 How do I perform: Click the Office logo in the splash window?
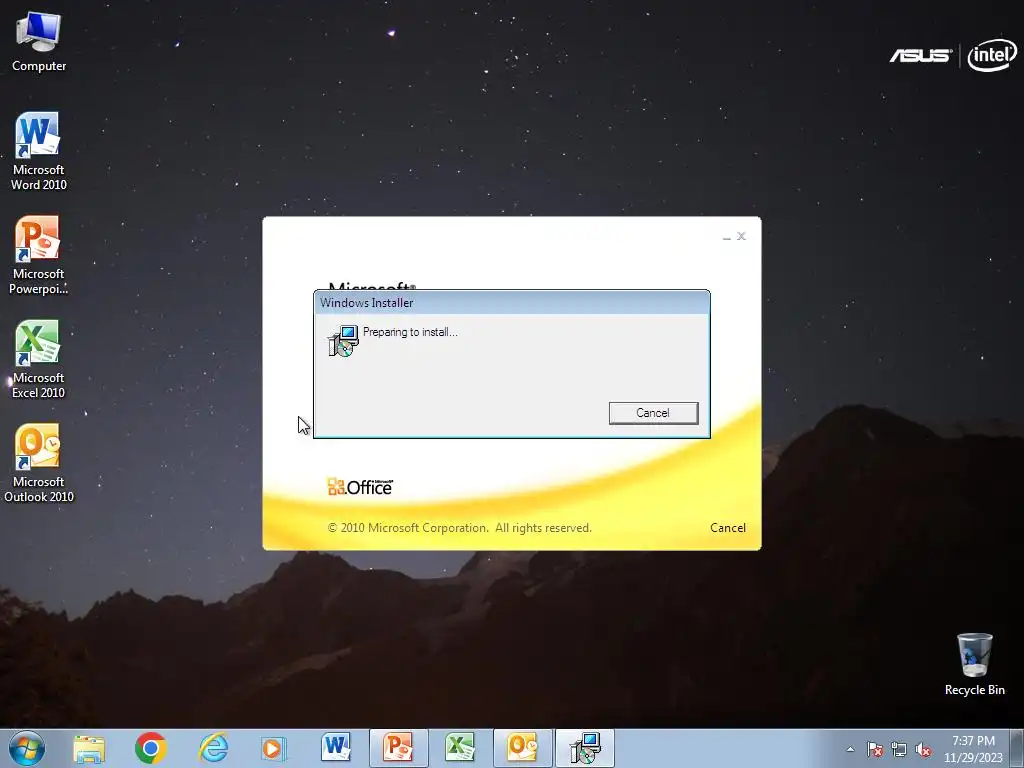coord(360,487)
